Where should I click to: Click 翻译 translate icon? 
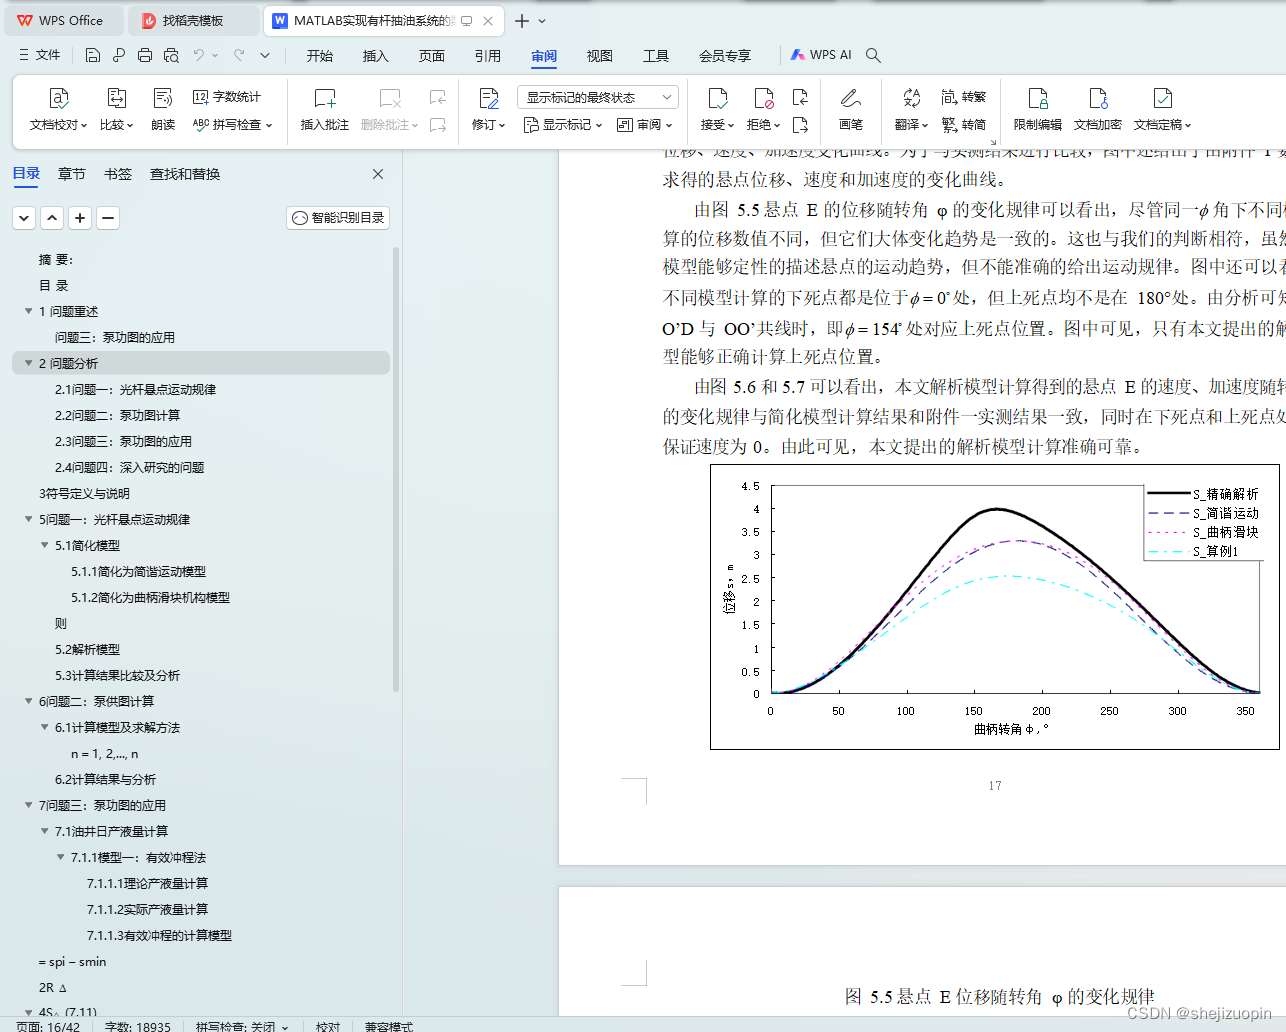(911, 109)
